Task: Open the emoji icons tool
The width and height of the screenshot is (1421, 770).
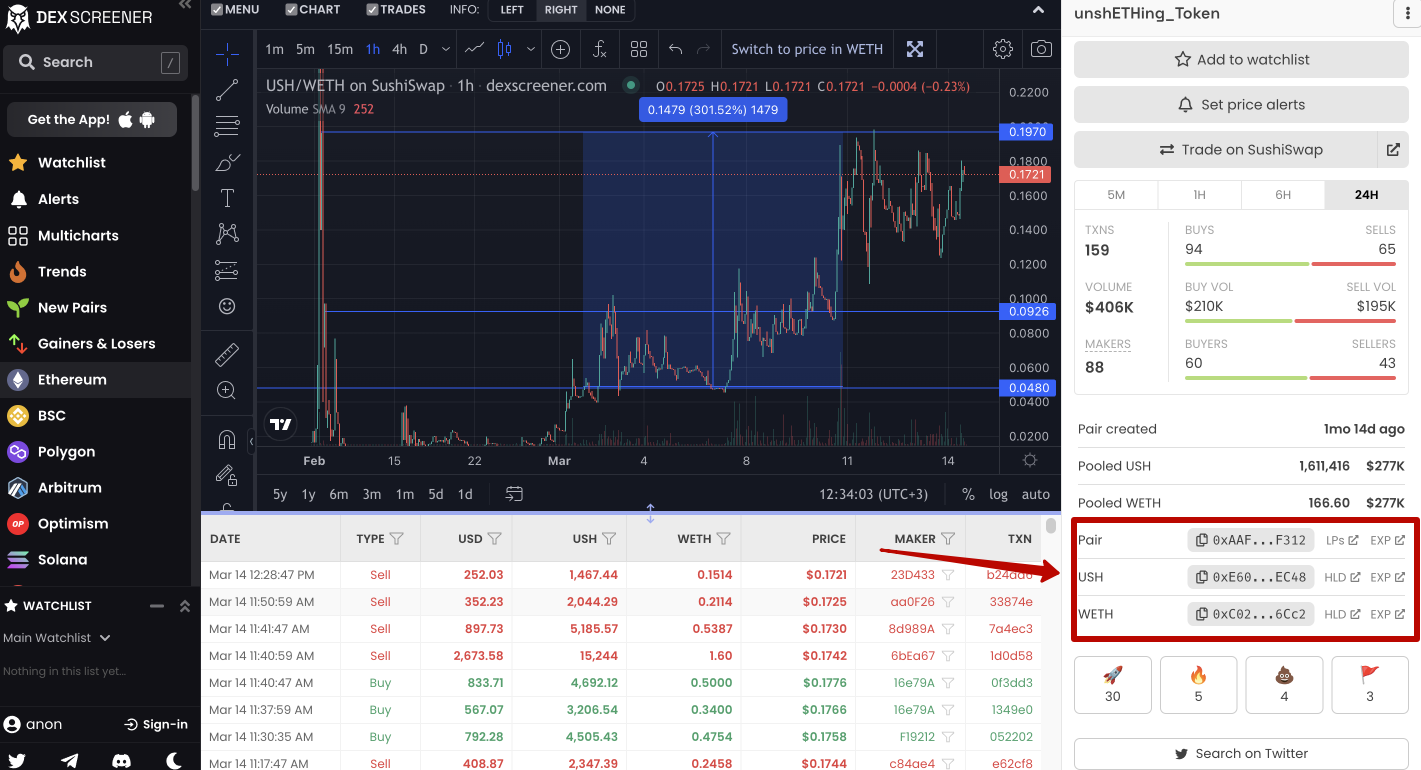Action: coord(227,306)
